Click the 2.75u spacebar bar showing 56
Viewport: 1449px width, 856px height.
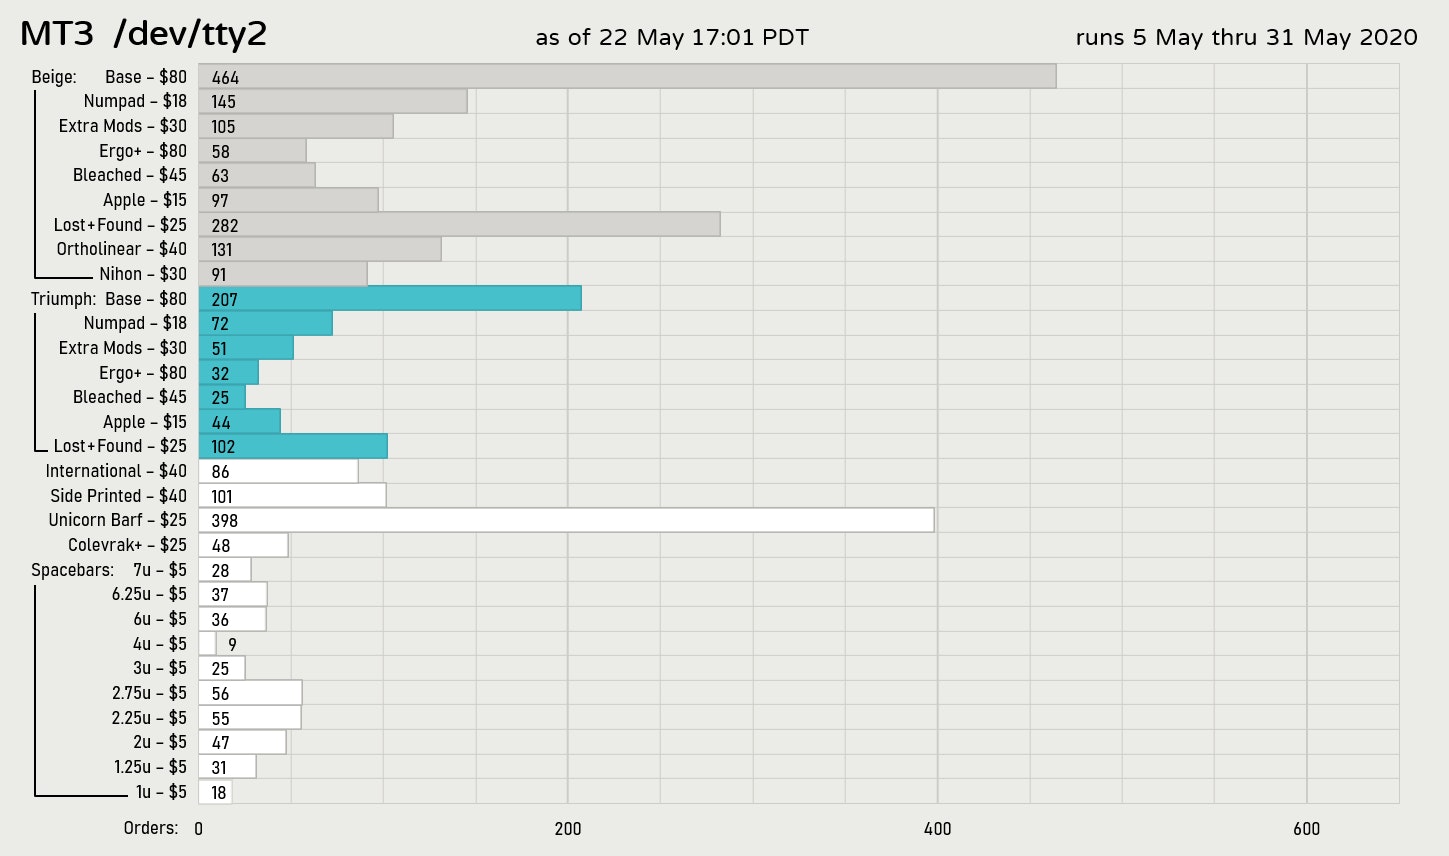250,693
